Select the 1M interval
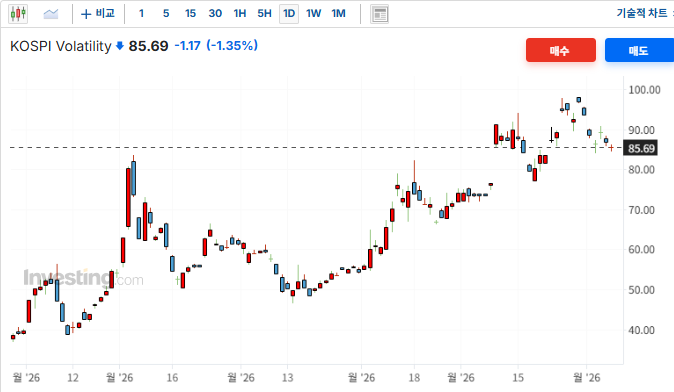The image size is (674, 392). tap(338, 14)
